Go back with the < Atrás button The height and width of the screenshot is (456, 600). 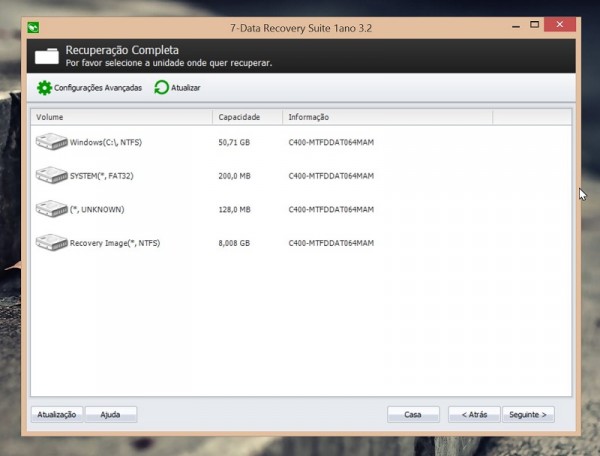[x=474, y=414]
